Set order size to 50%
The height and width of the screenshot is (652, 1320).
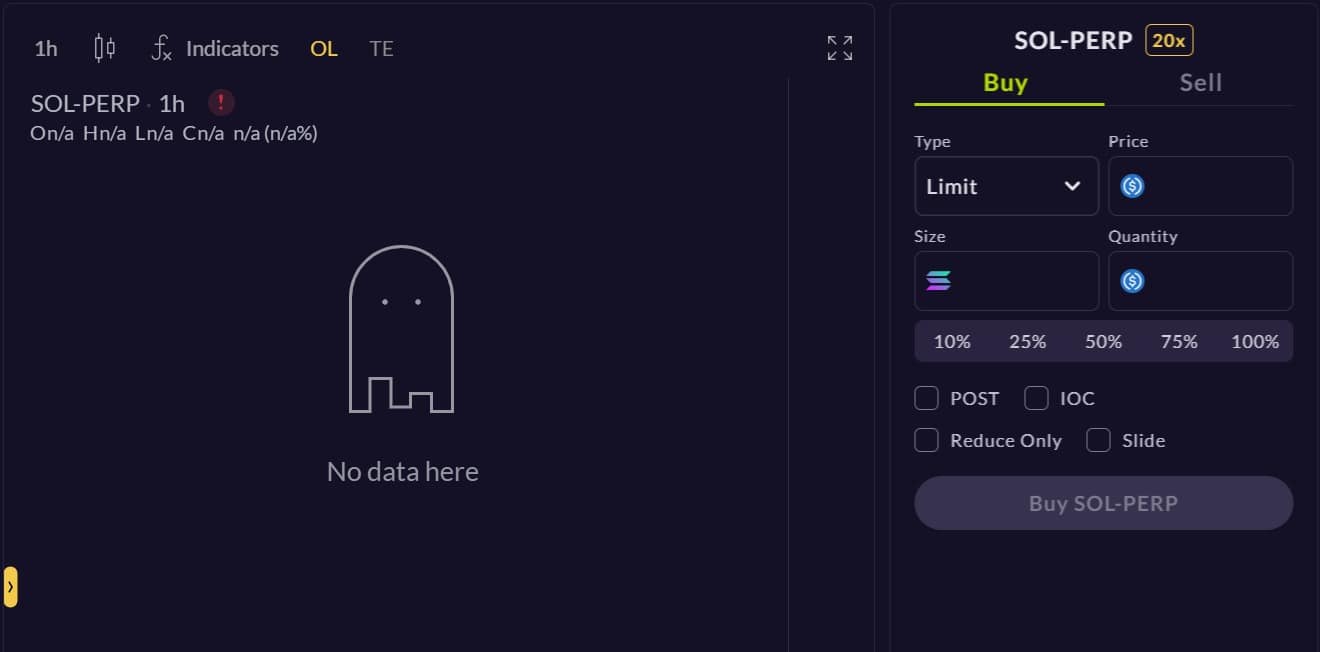coord(1103,342)
